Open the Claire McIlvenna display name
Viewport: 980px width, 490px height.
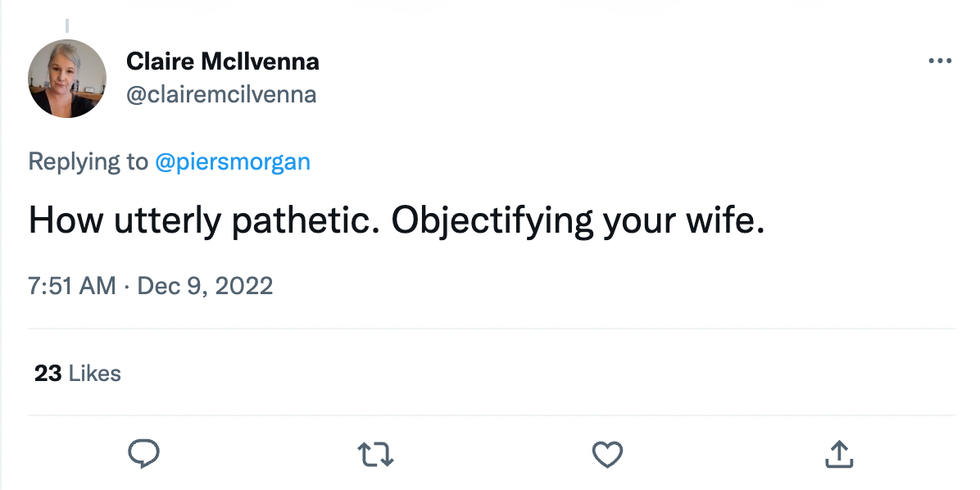click(222, 62)
